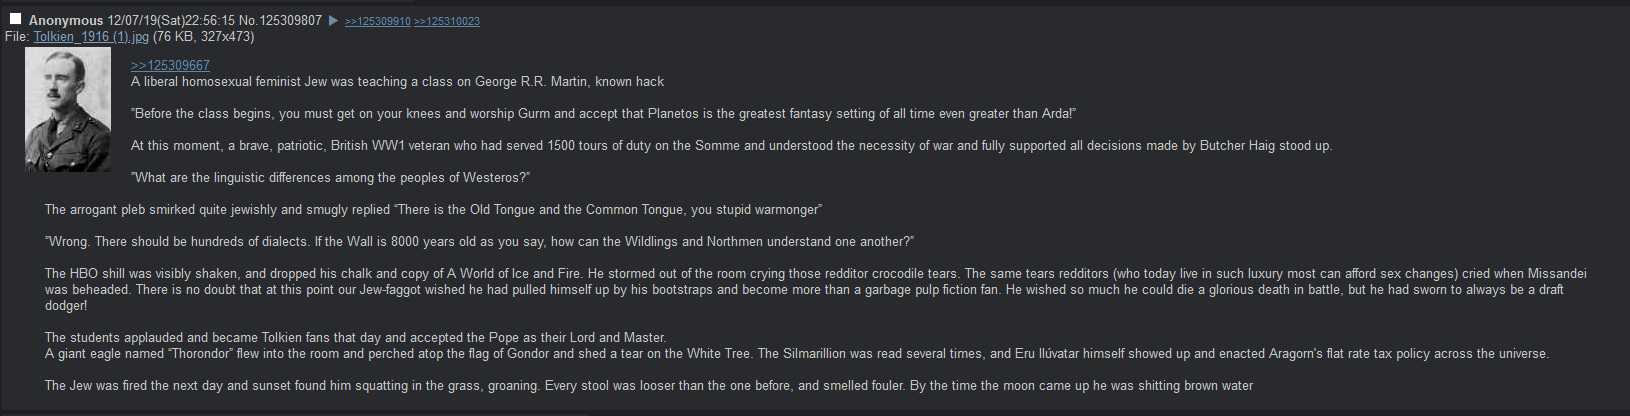Click the first line mentioning George R.R. Martin
Viewport: 1630px width, 416px height.
point(397,82)
